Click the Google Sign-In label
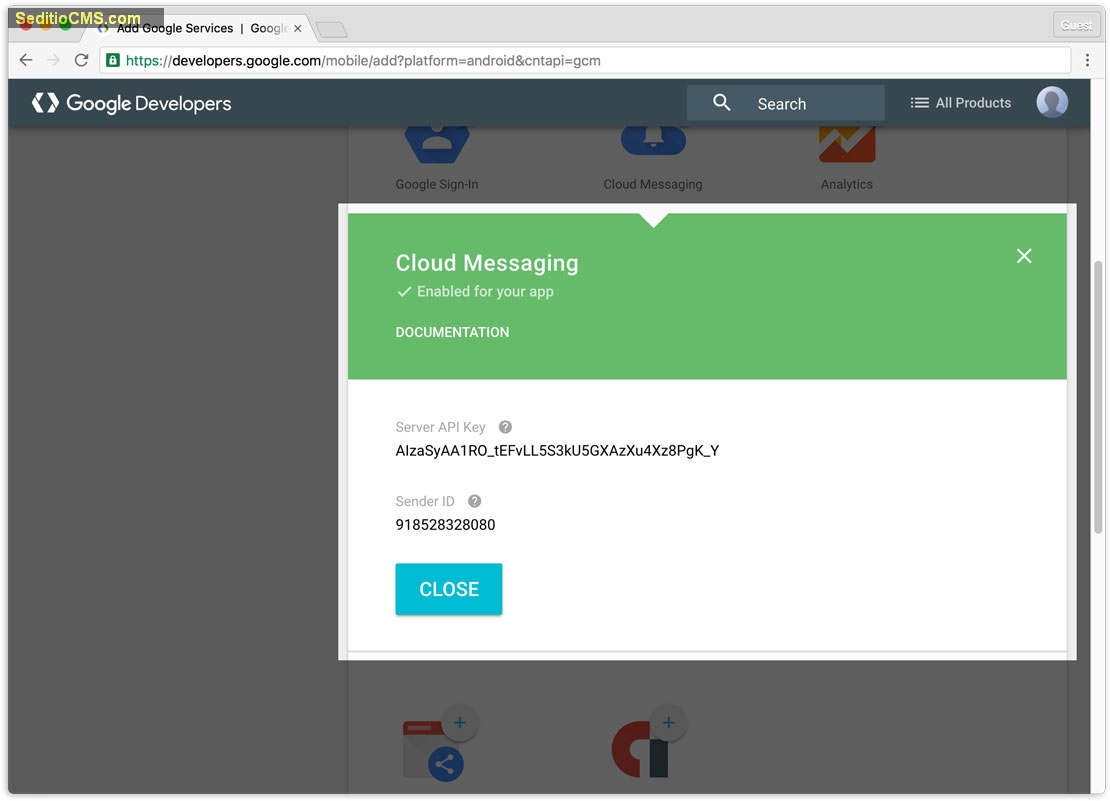The width and height of the screenshot is (1110, 801). click(x=437, y=184)
